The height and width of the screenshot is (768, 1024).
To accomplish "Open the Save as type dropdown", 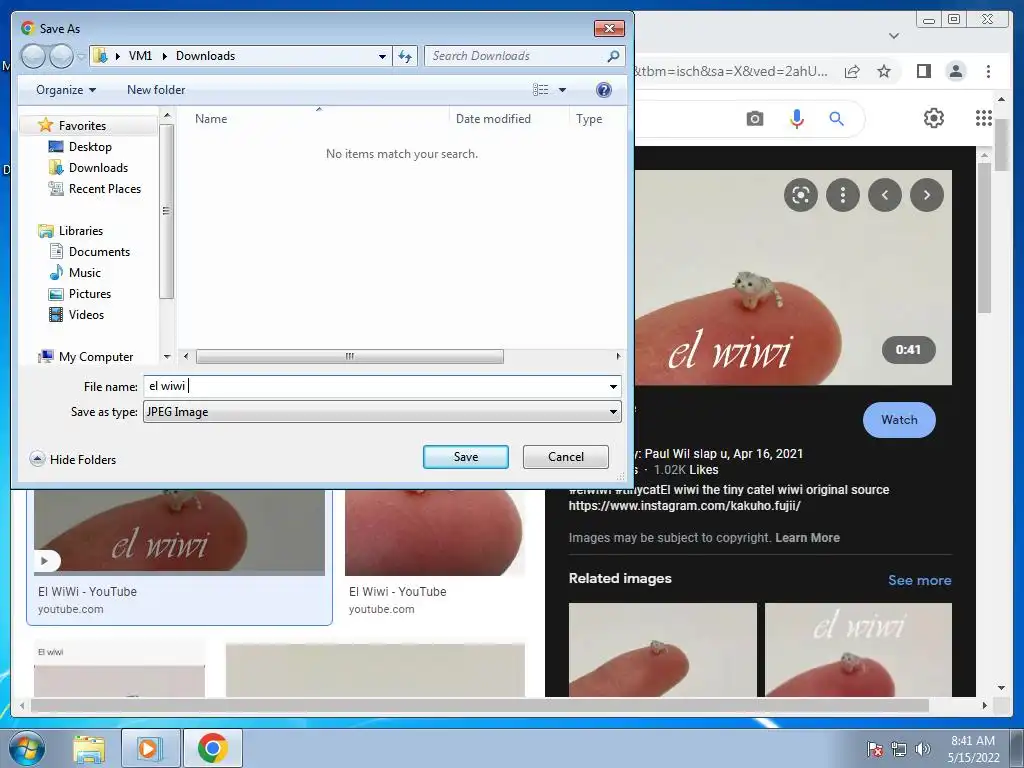I will pyautogui.click(x=382, y=412).
